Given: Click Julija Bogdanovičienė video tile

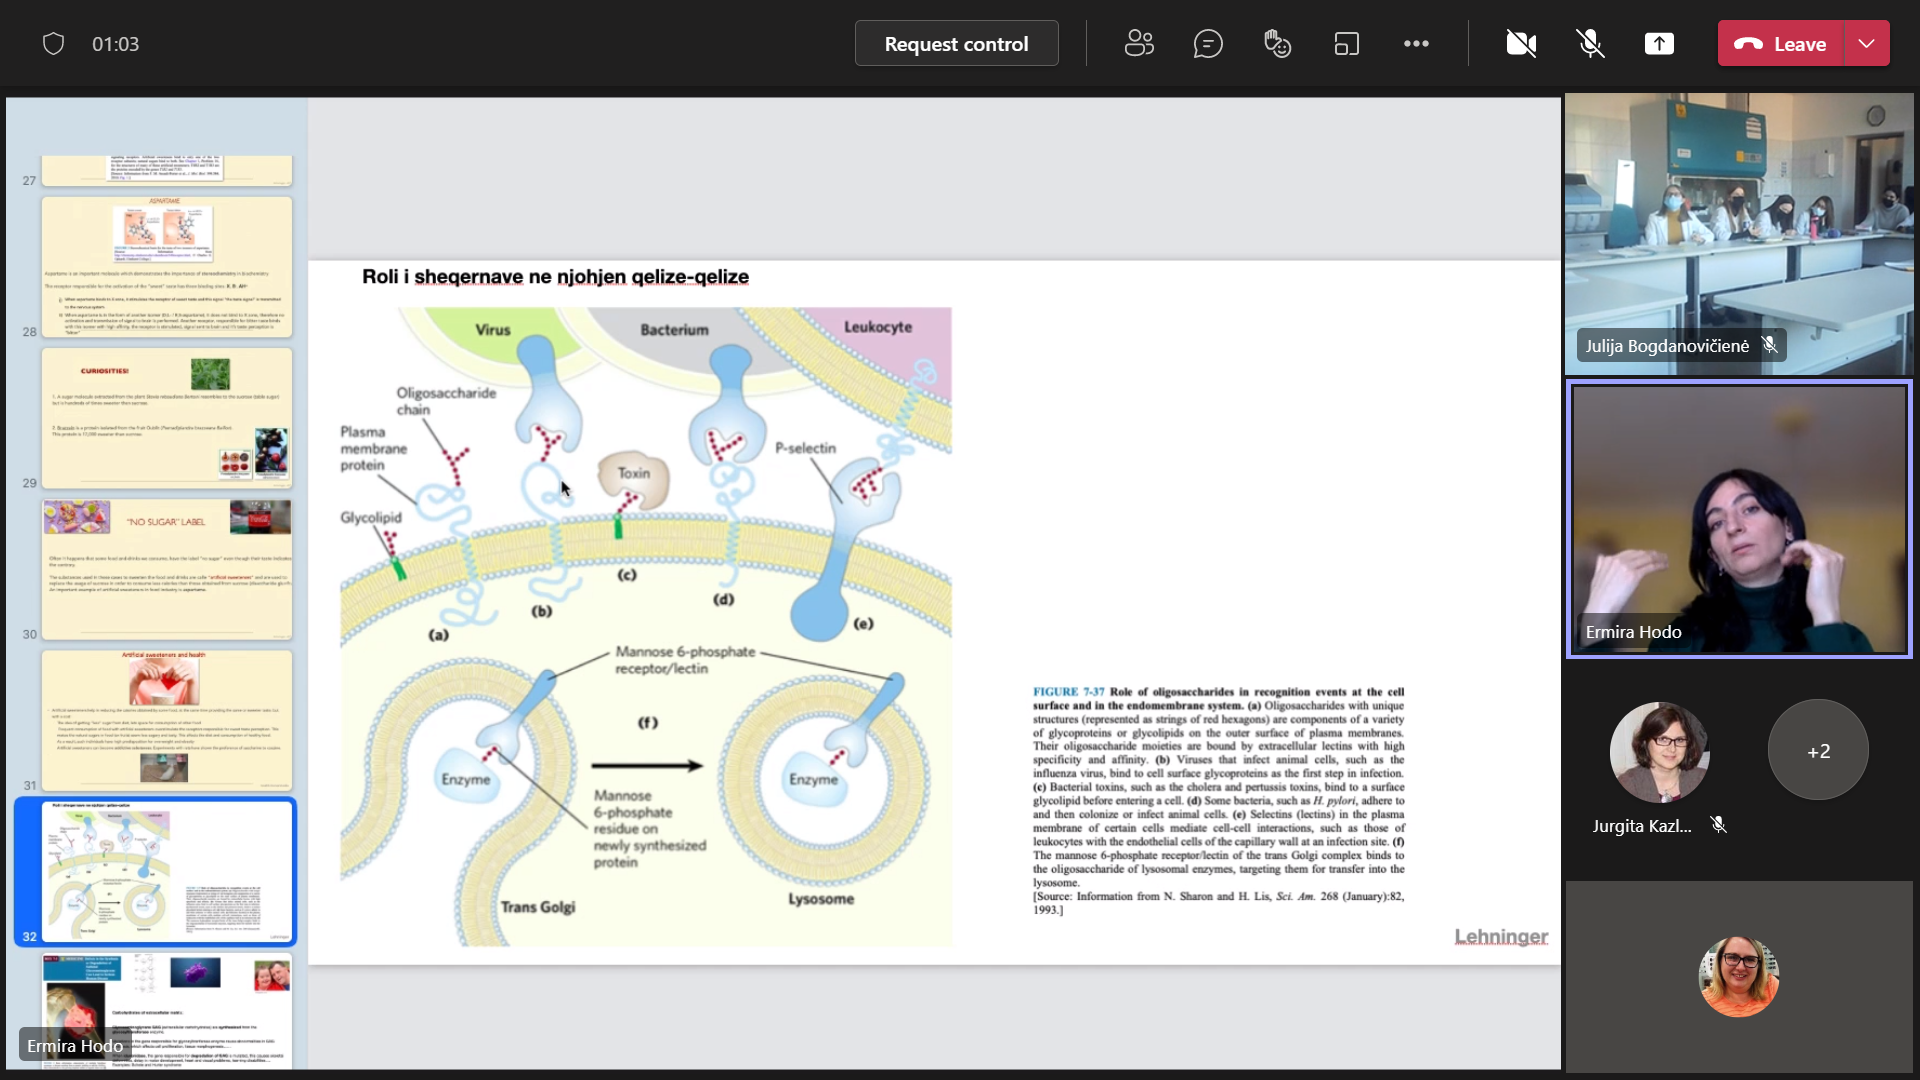Looking at the screenshot, I should tap(1739, 233).
